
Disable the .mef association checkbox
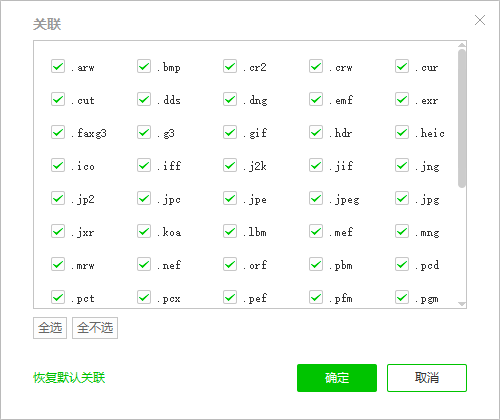pos(316,231)
